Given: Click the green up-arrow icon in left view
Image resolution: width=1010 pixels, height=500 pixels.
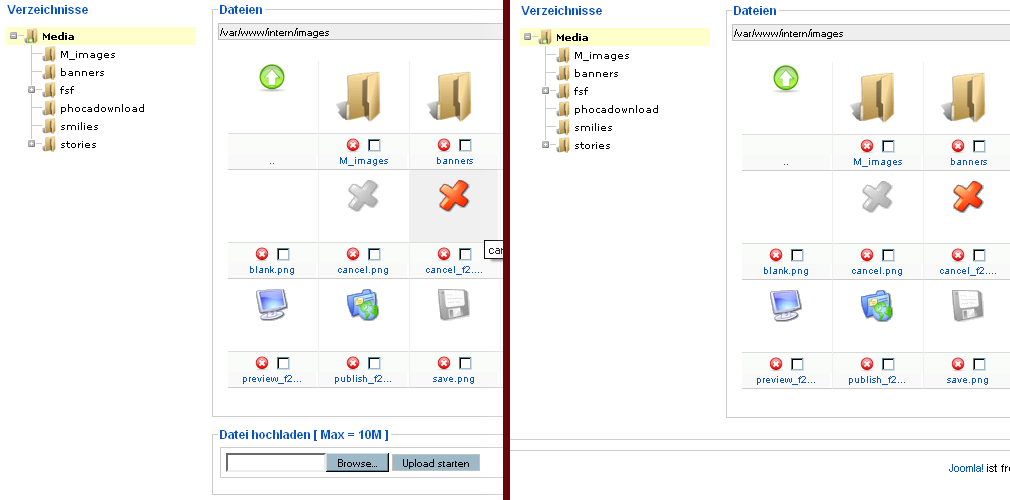Looking at the screenshot, I should [272, 77].
